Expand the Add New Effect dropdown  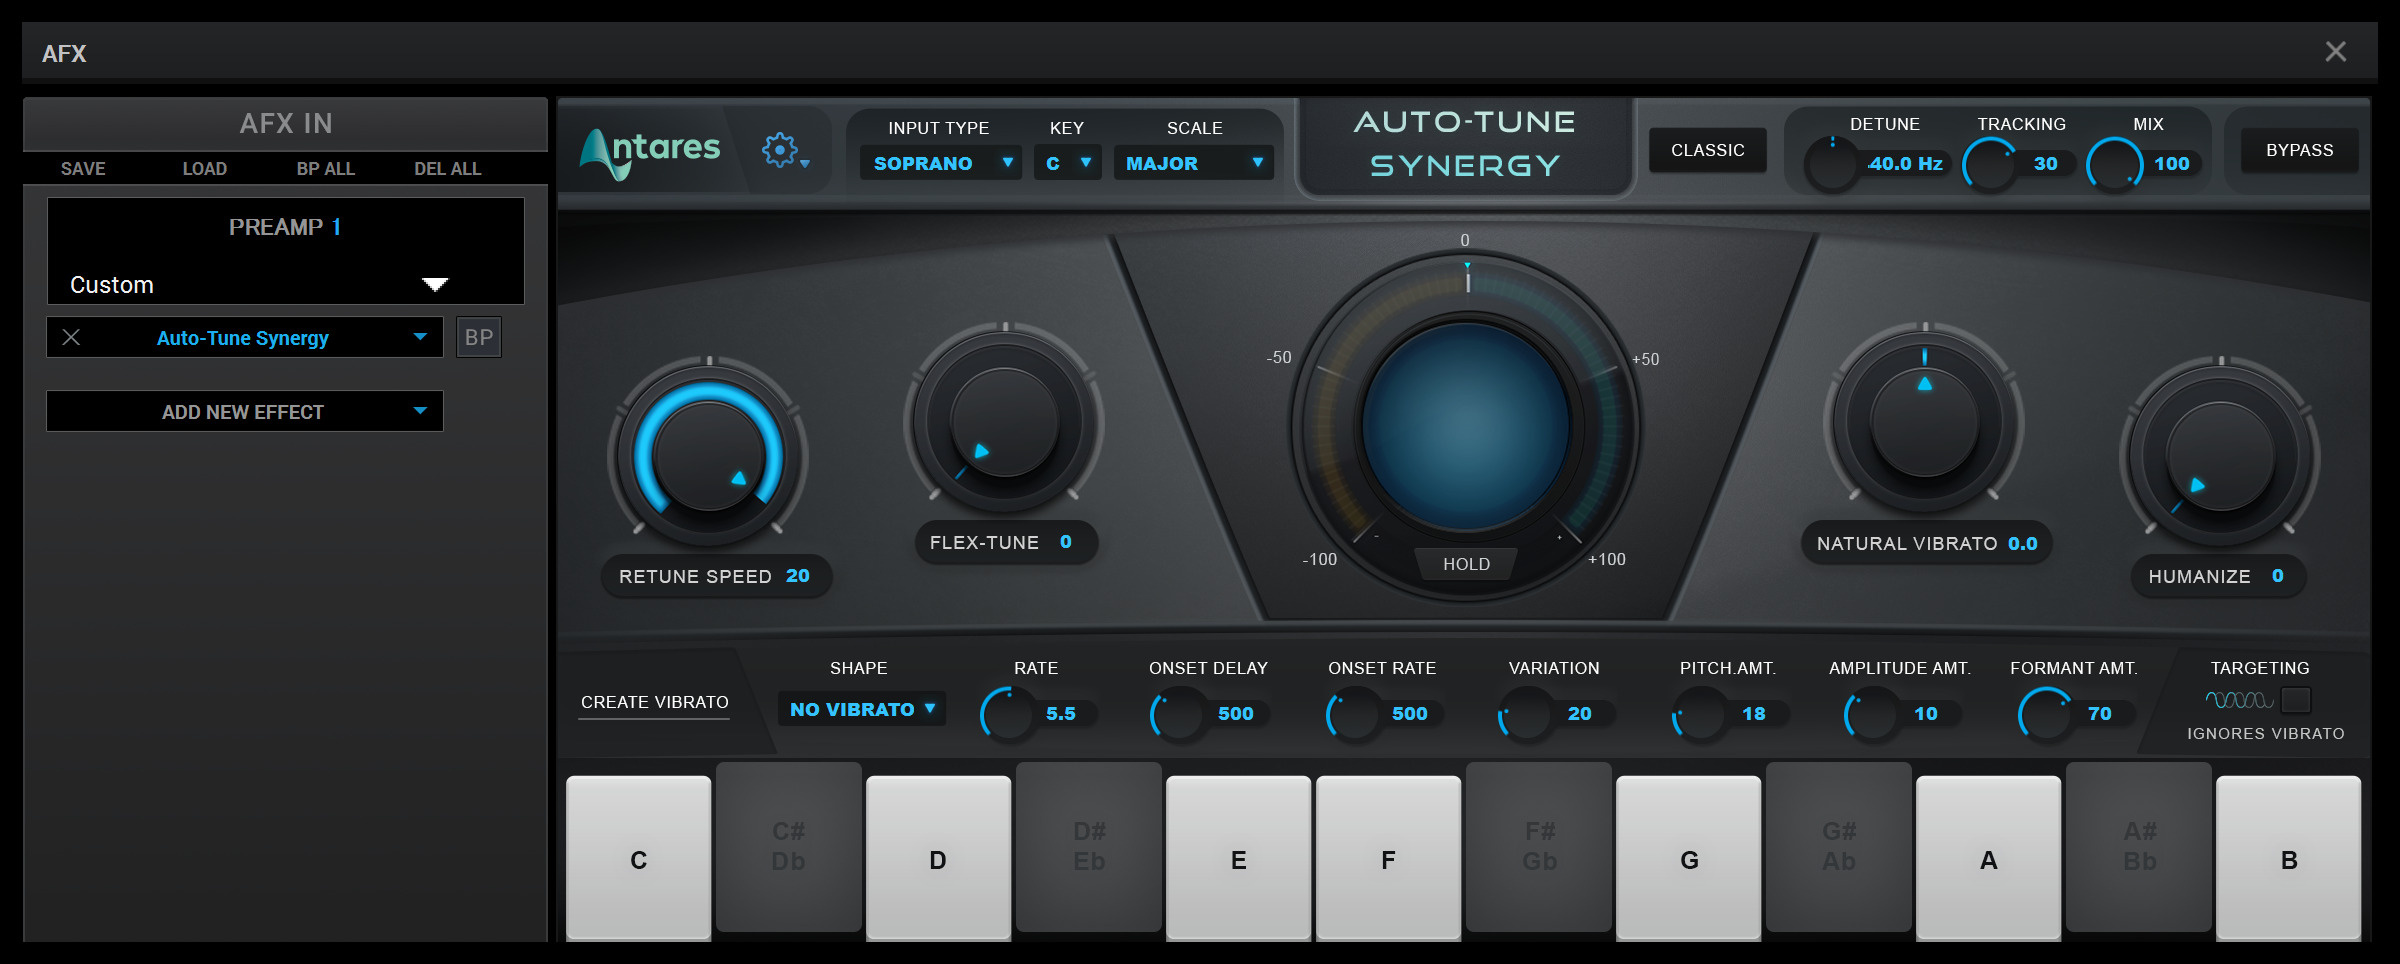point(243,410)
